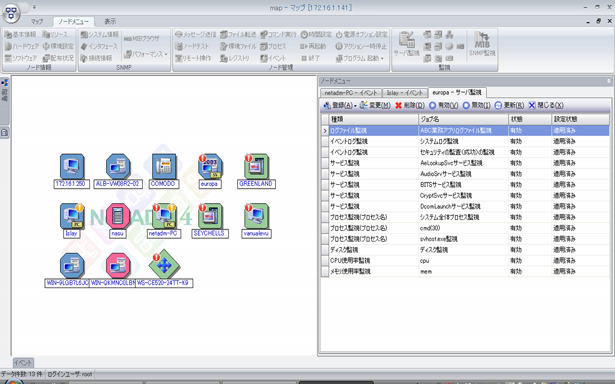
Task: Switch to the netadm-PC - イベント tab
Action: click(351, 93)
